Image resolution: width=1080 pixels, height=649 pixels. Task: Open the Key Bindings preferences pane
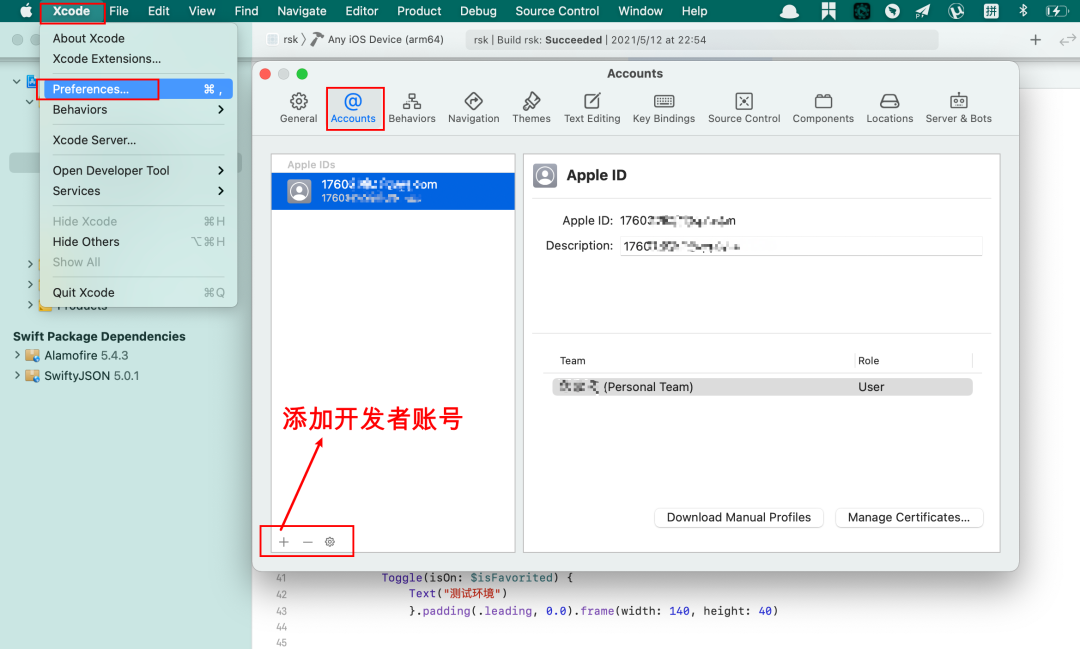tap(664, 108)
